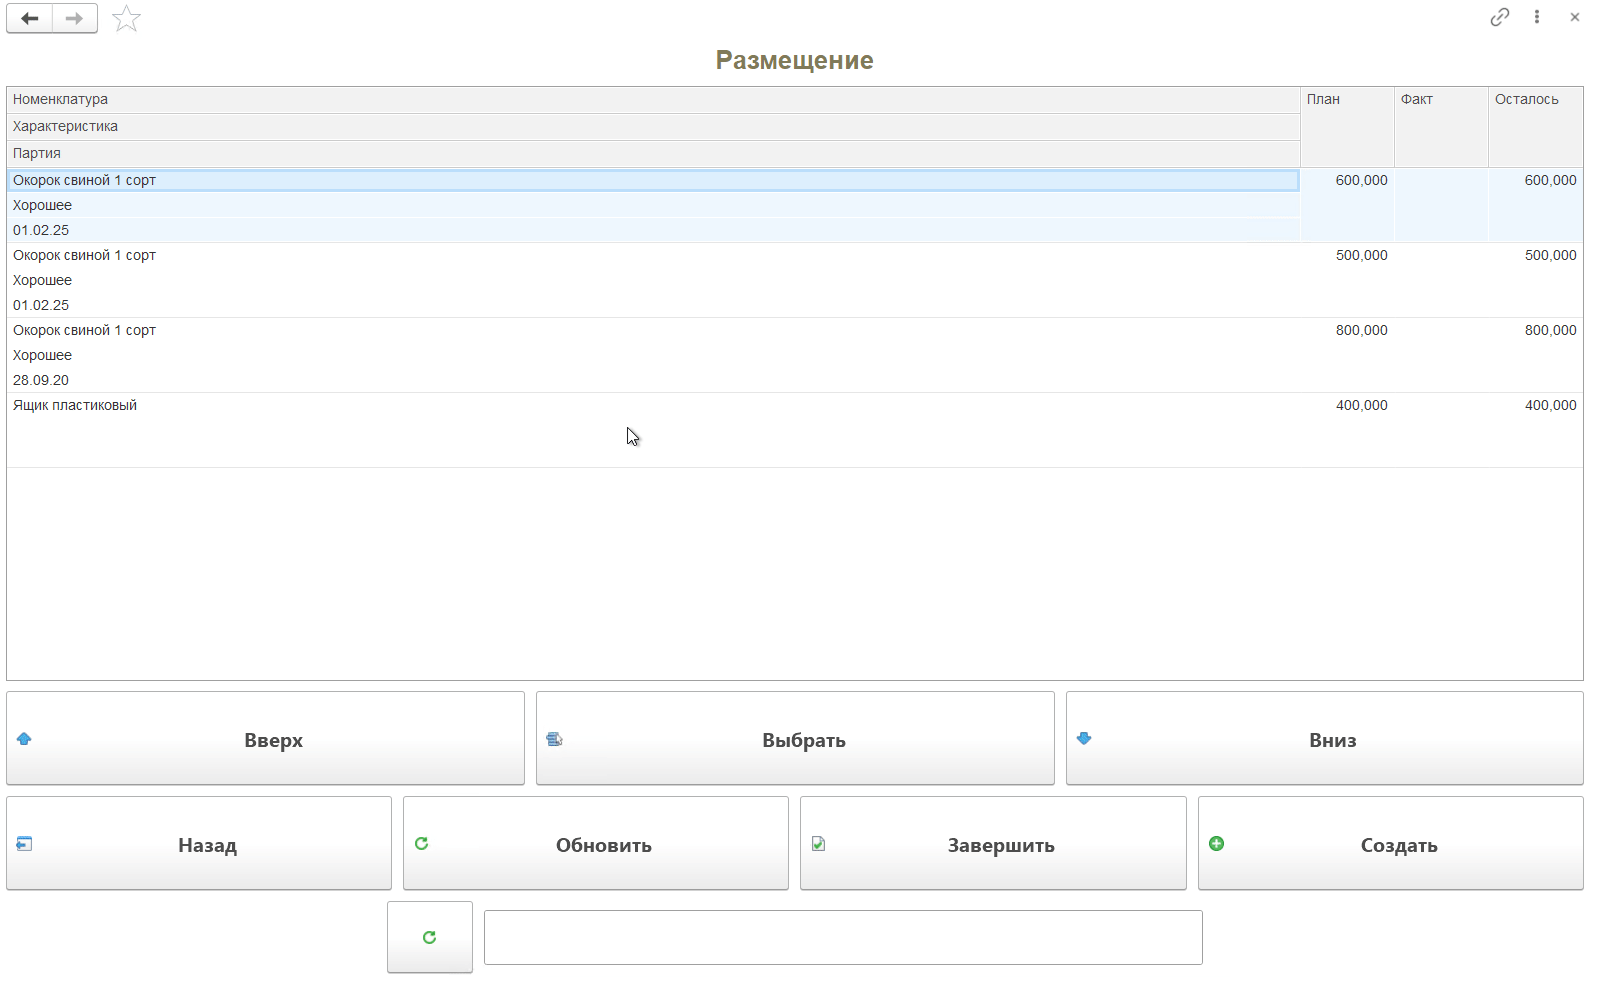Viewport: 1598px width, 983px height.
Task: Click the back arrow navigation icon
Action: pos(30,19)
